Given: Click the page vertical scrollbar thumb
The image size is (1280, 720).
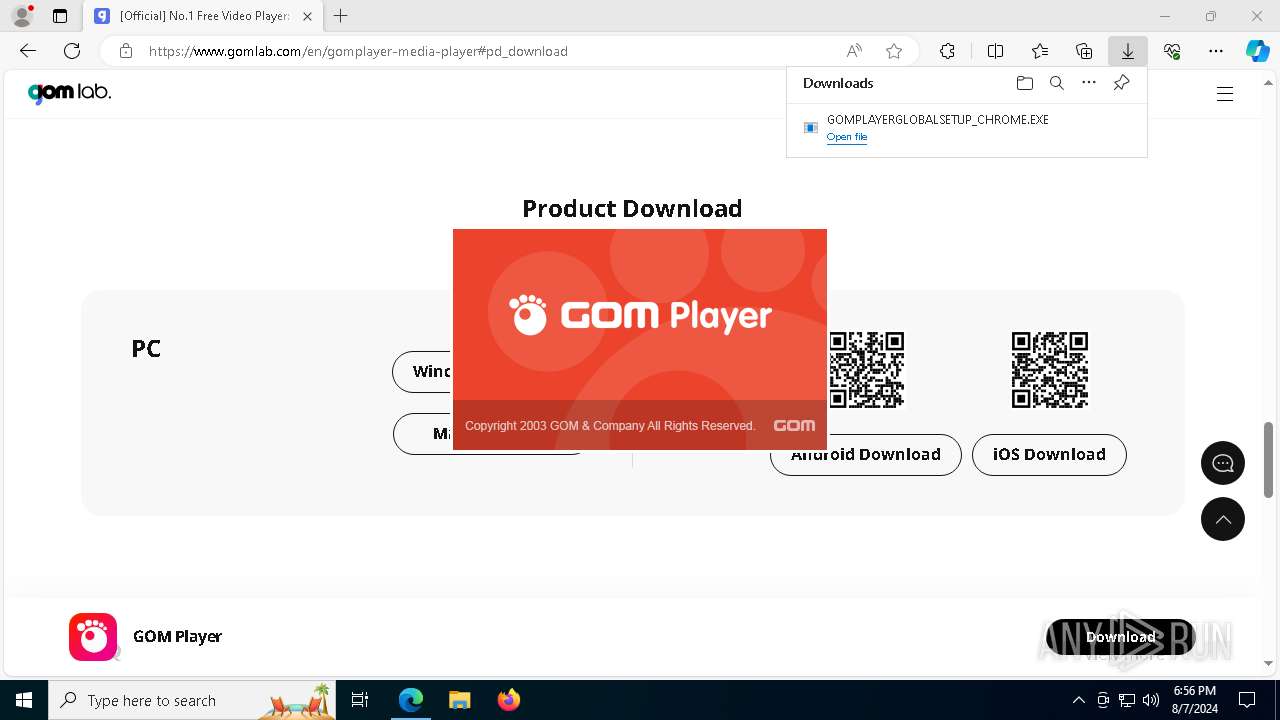Looking at the screenshot, I should [1269, 459].
